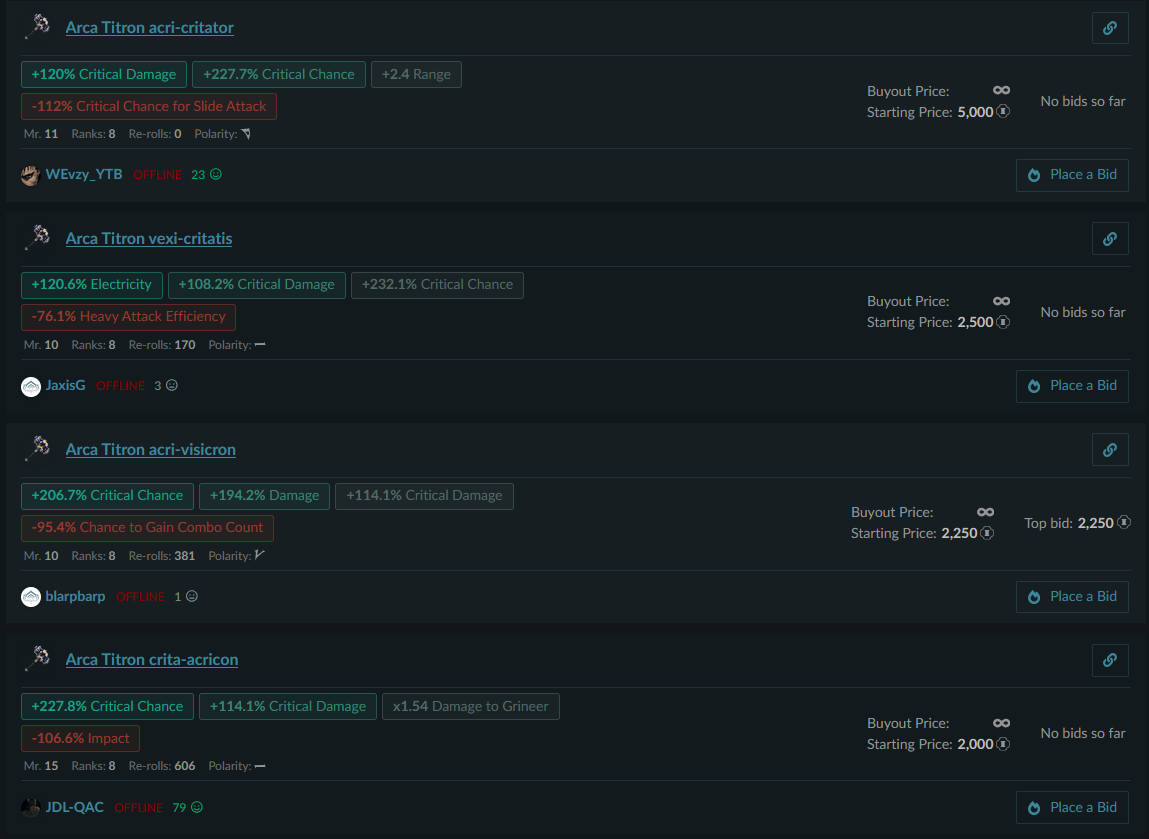Click the +194.2% Damage tag

click(265, 495)
